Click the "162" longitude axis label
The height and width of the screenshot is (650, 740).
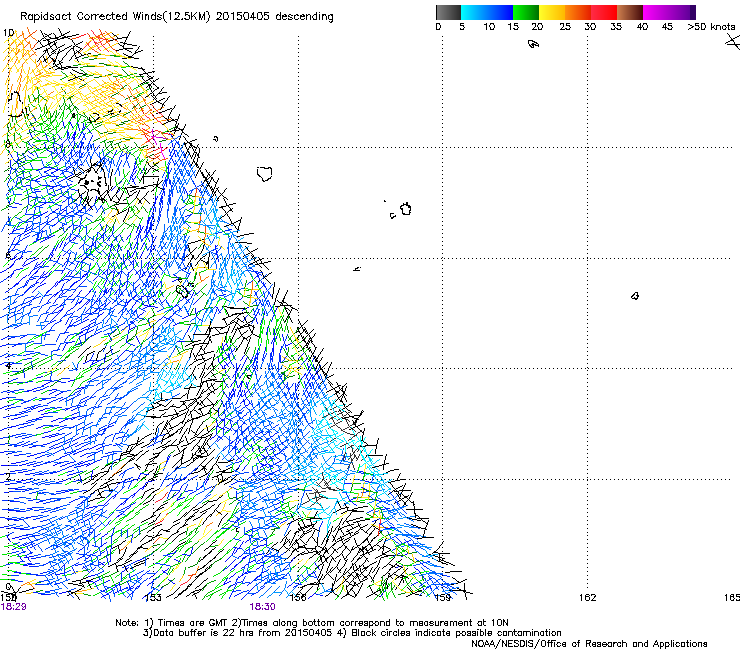588,598
